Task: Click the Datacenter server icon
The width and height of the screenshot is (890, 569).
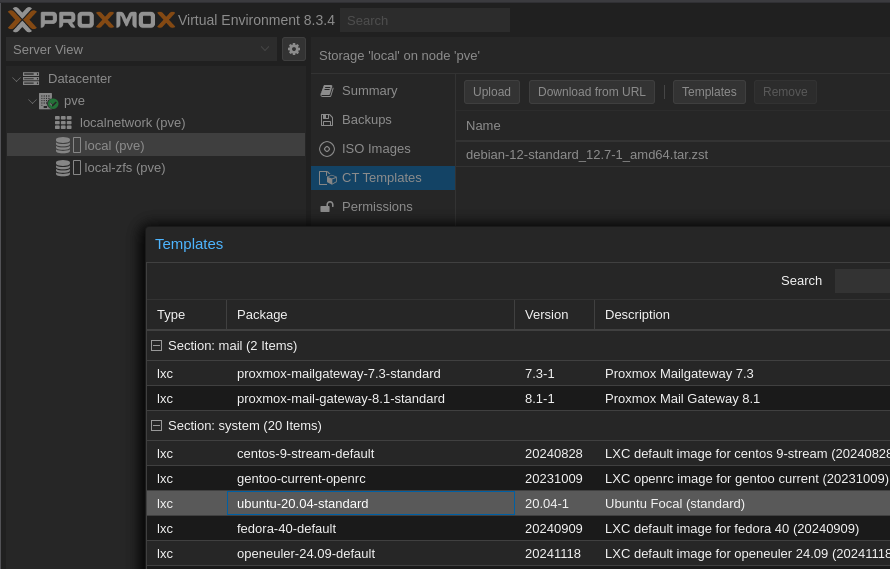Action: pos(31,78)
